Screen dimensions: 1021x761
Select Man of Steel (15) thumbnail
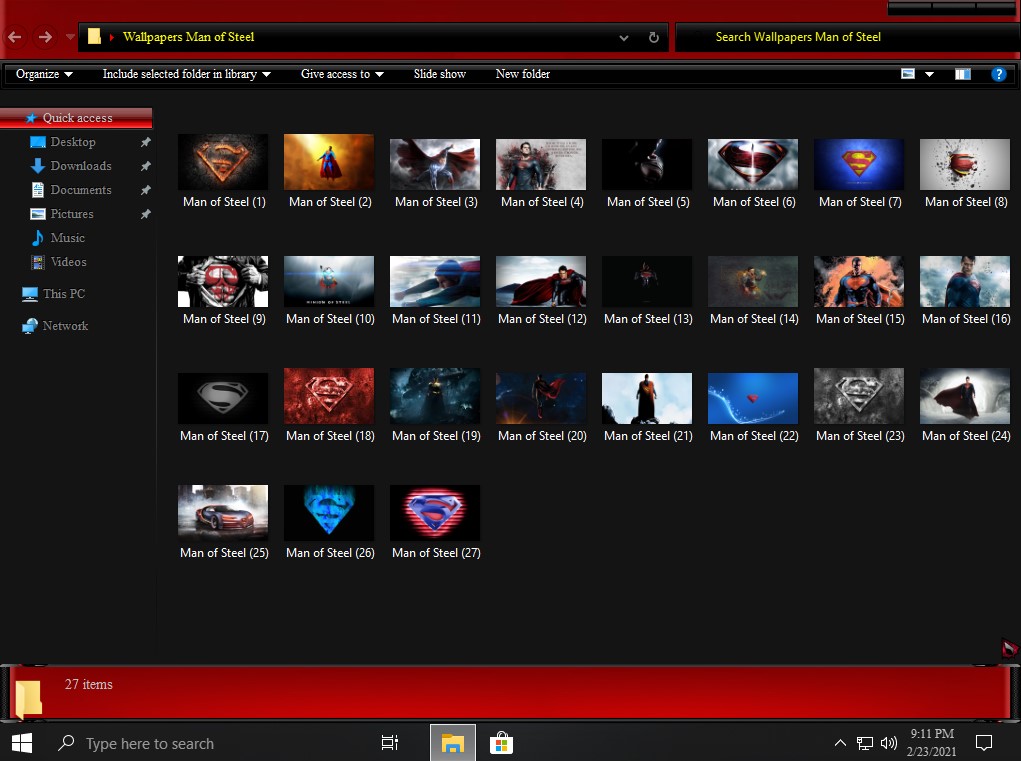tap(860, 281)
